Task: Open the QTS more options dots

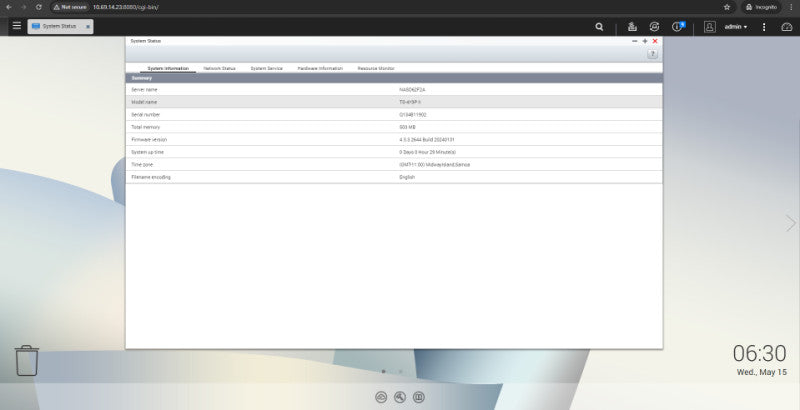Action: pyautogui.click(x=764, y=27)
